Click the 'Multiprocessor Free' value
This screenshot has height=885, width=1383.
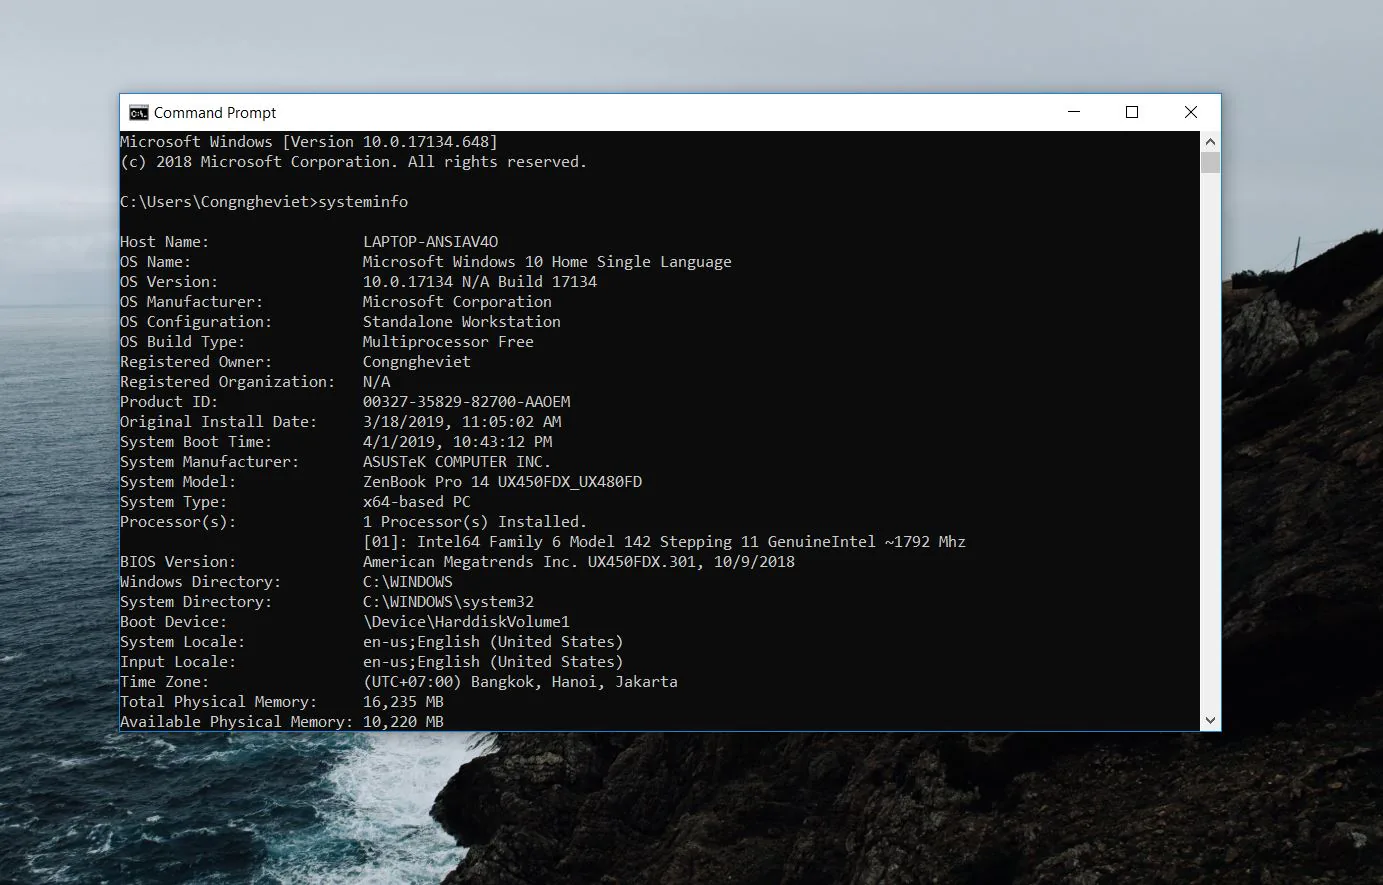tap(448, 342)
